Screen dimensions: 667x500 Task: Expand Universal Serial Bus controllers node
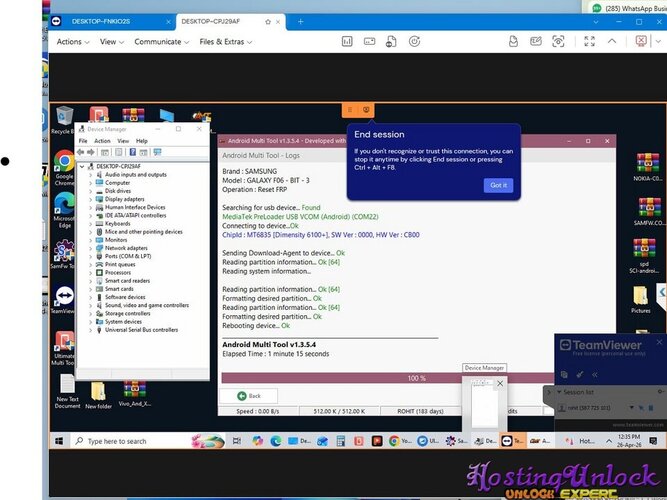pyautogui.click(x=91, y=330)
